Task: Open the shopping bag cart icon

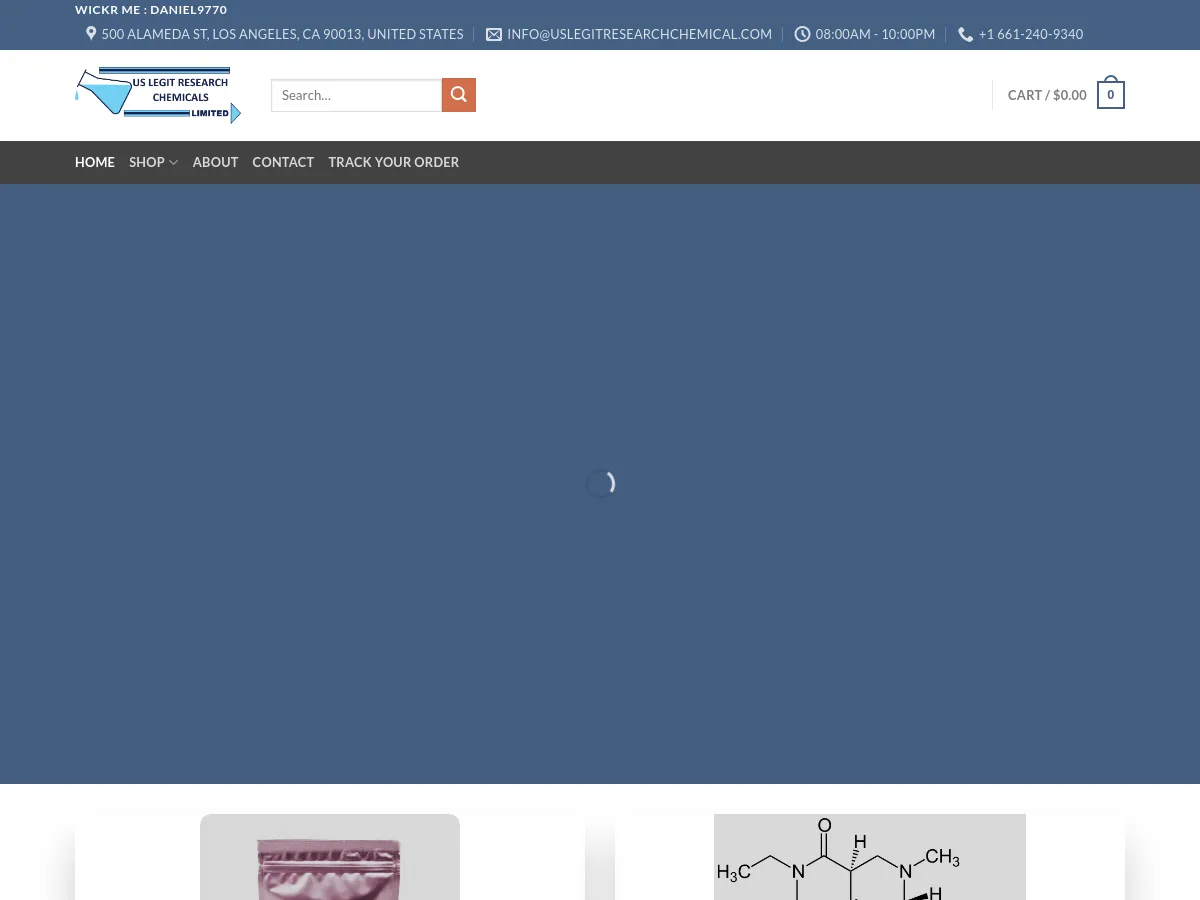Action: 1110,93
